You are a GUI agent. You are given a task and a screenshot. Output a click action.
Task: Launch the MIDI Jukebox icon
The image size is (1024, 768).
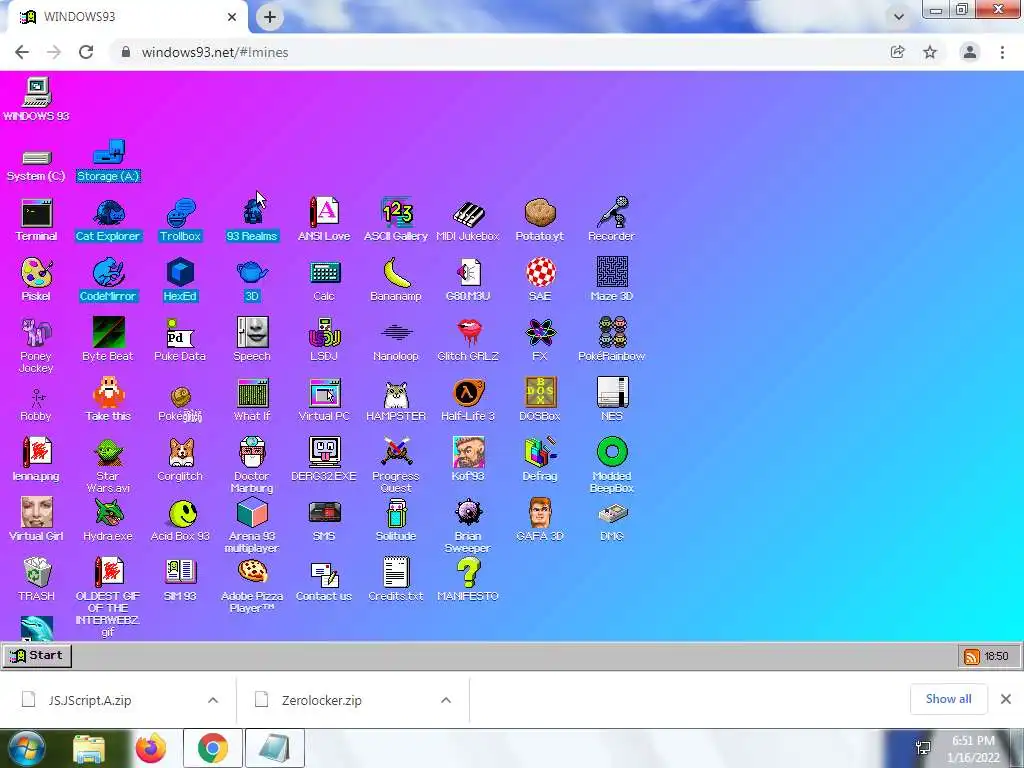pos(468,213)
